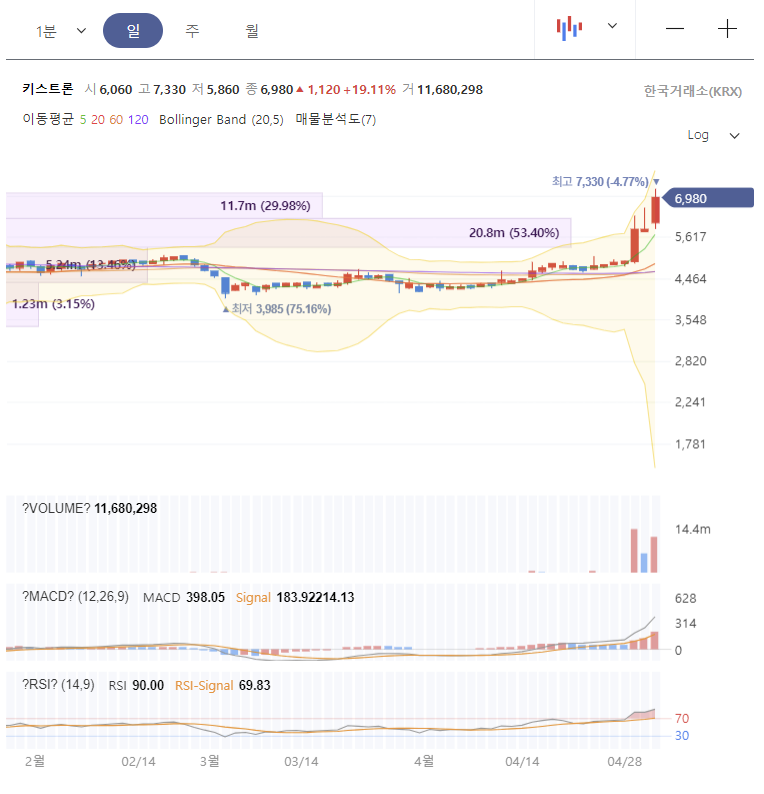The width and height of the screenshot is (764, 794).
Task: Open 매물분석도(7) indicator settings
Action: (336, 120)
